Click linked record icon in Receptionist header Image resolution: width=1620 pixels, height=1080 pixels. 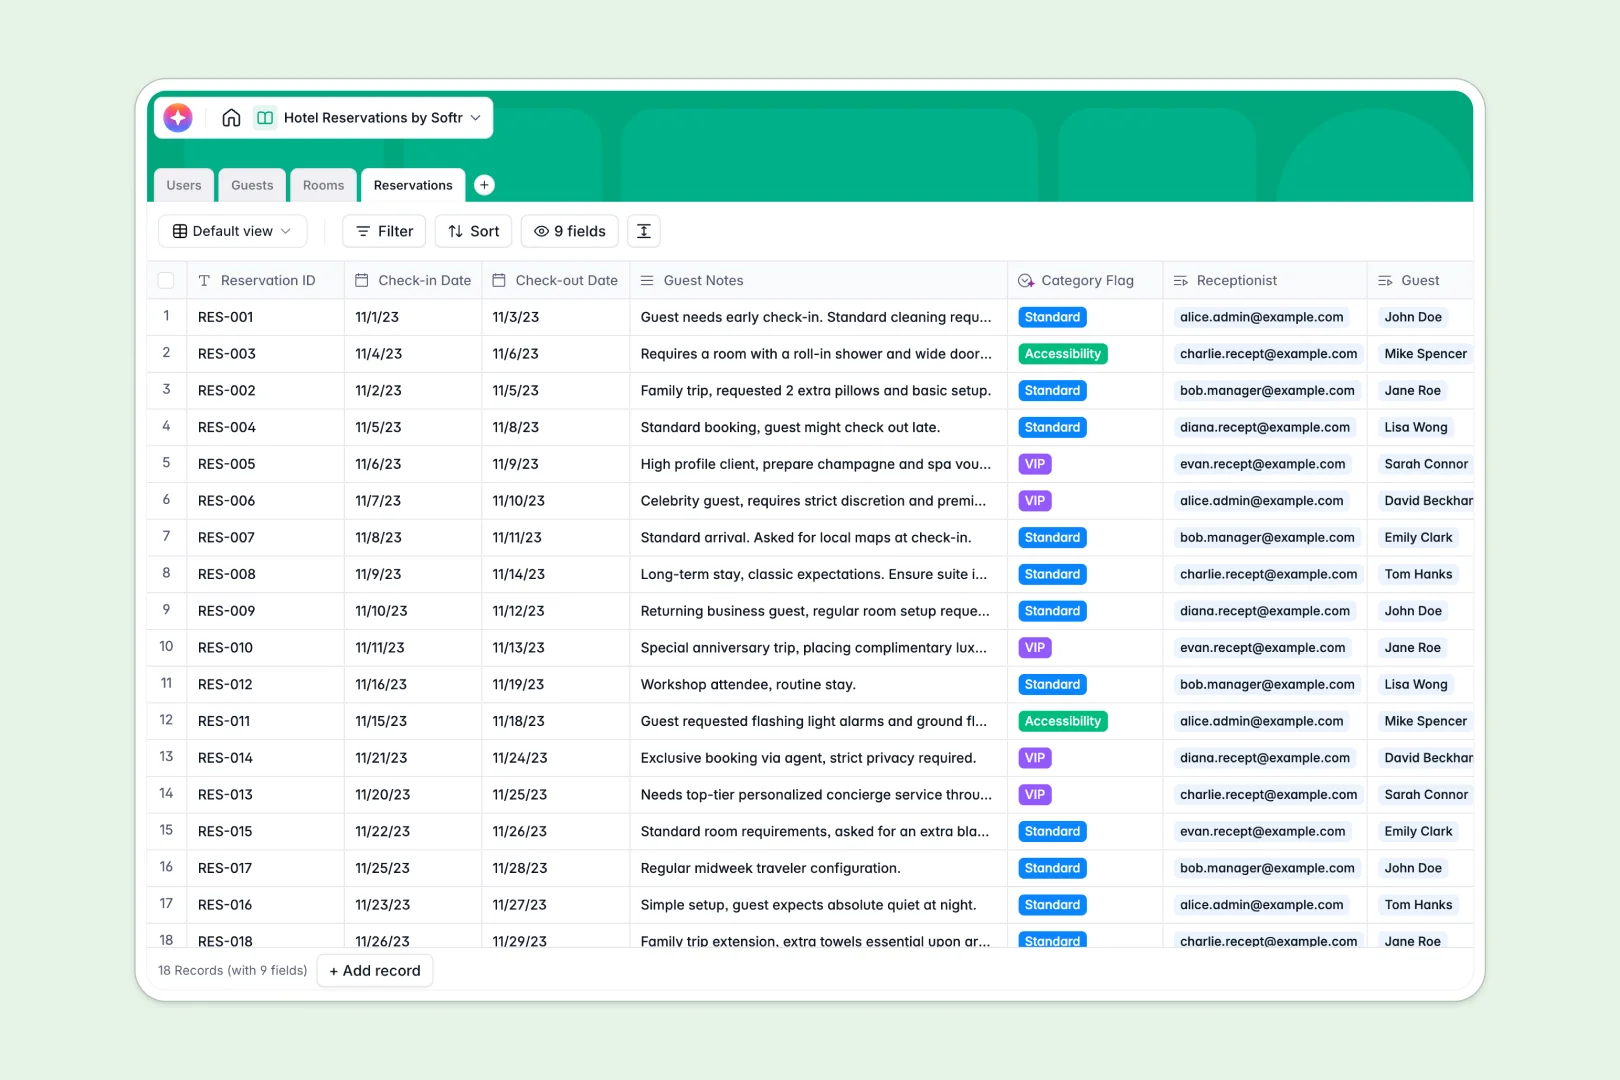[x=1181, y=281]
